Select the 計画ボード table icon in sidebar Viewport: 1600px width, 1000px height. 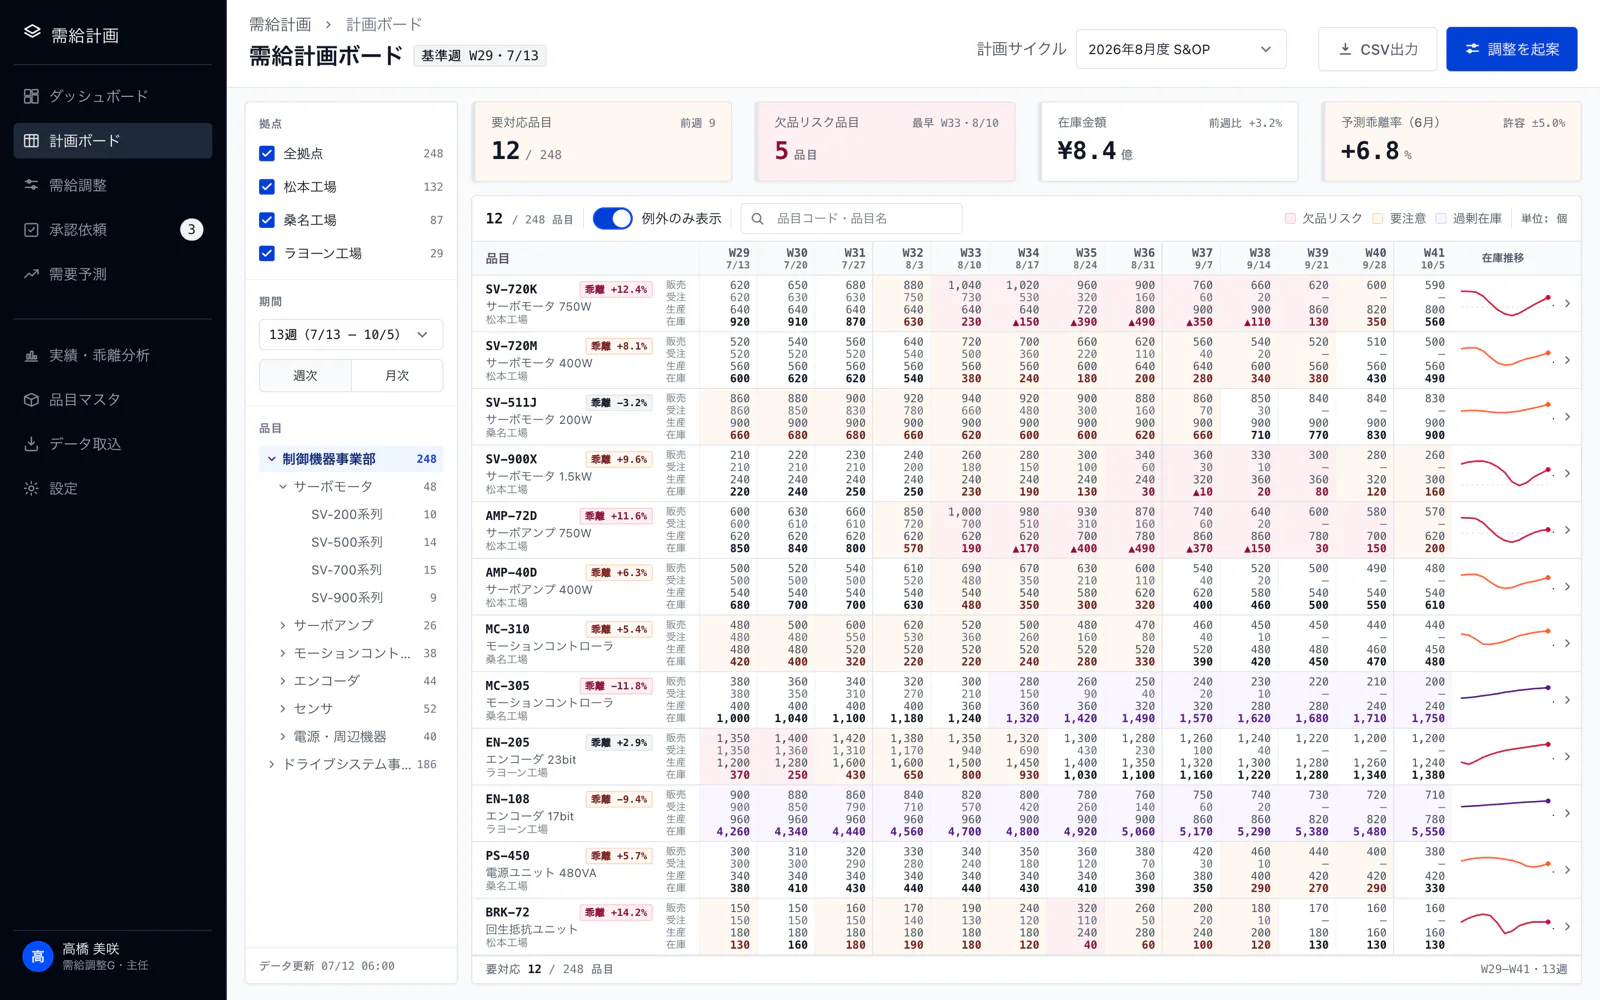pos(31,141)
